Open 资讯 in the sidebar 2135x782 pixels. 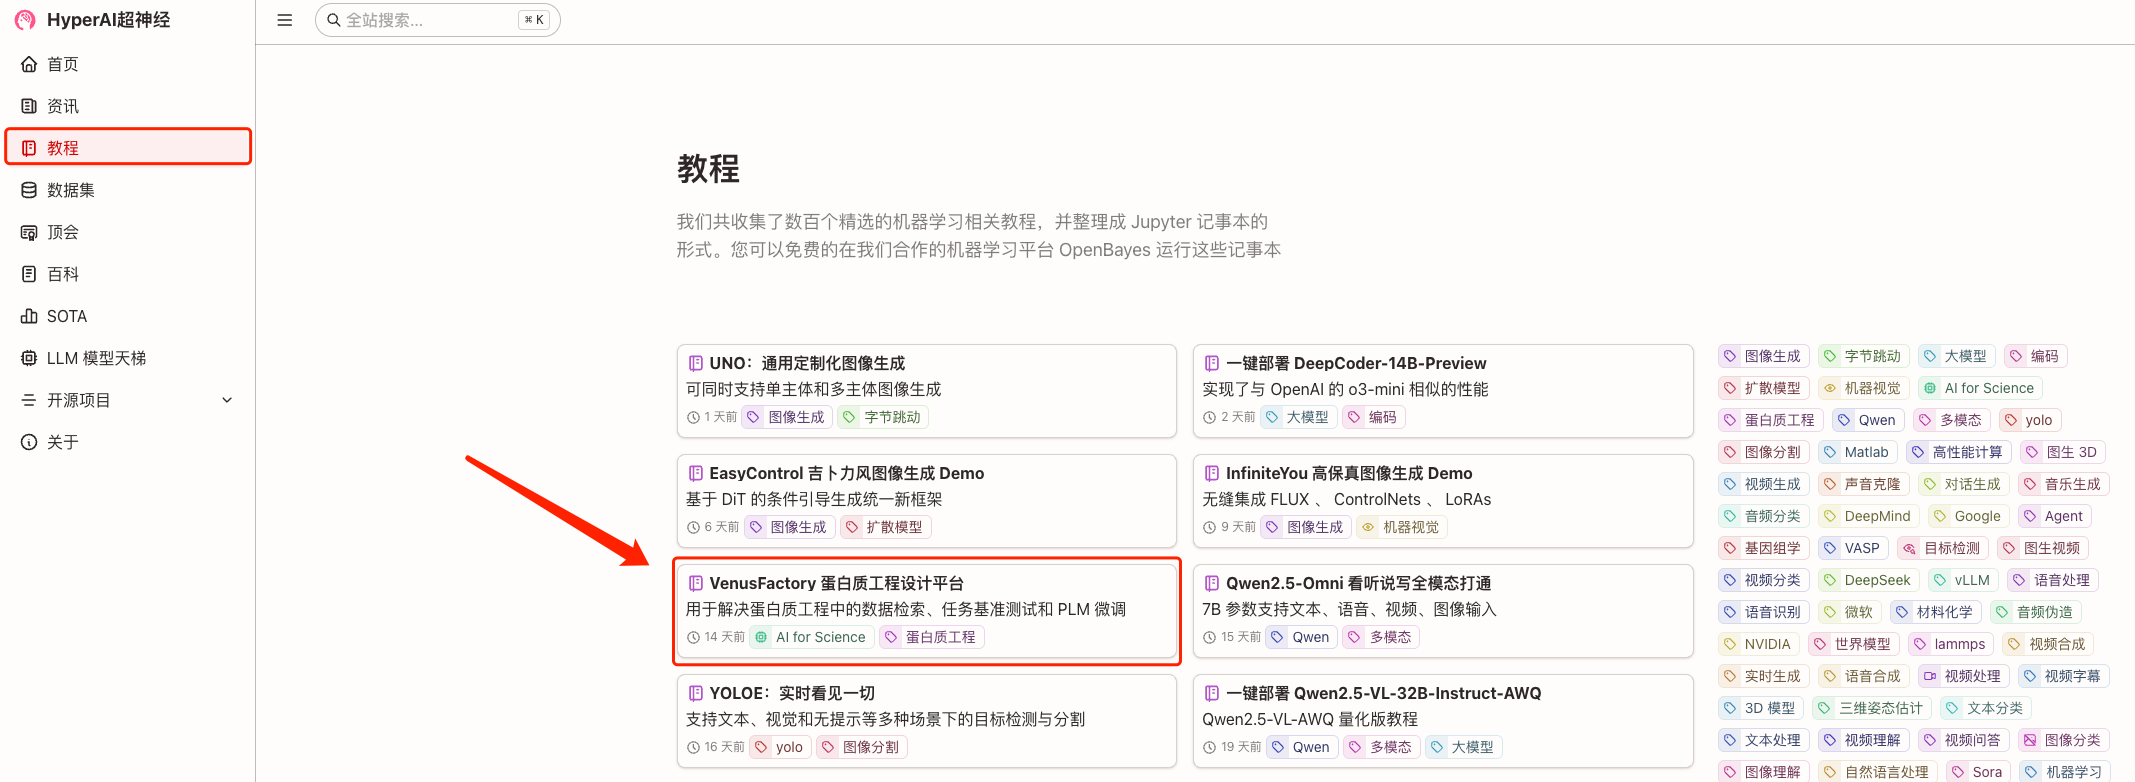[x=128, y=106]
